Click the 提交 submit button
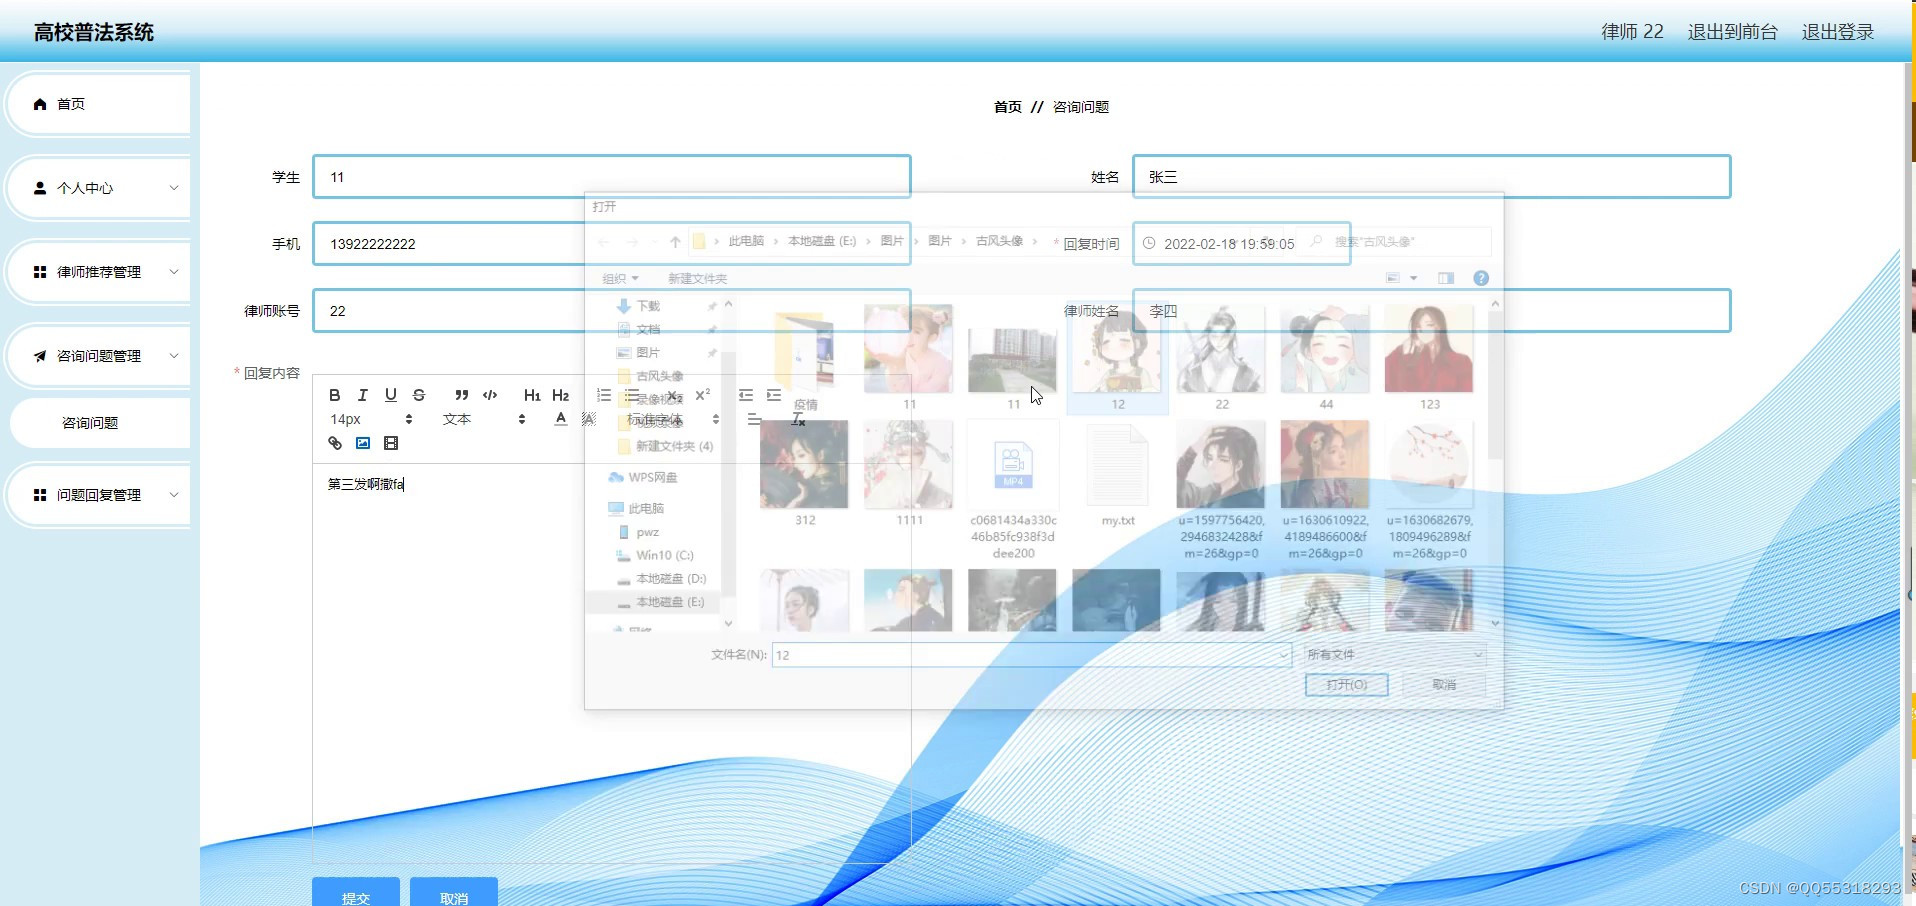This screenshot has height=906, width=1916. click(356, 892)
